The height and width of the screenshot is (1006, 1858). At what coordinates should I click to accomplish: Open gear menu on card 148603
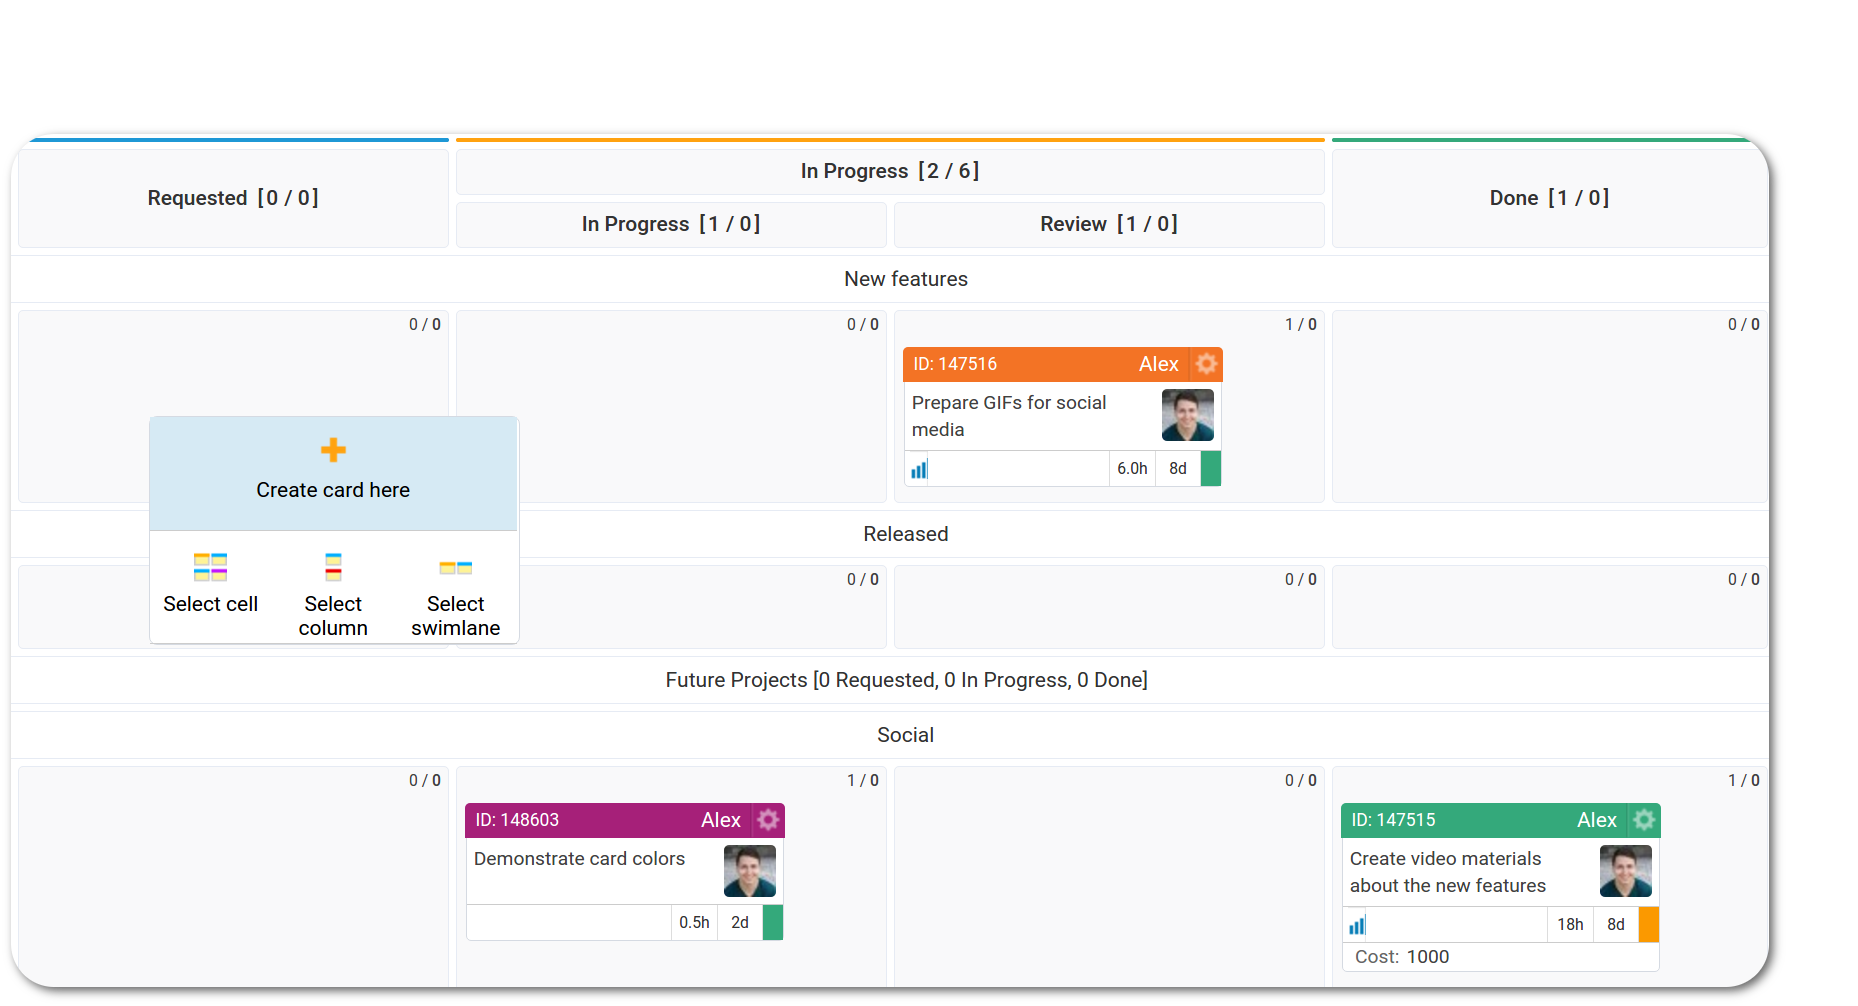768,820
